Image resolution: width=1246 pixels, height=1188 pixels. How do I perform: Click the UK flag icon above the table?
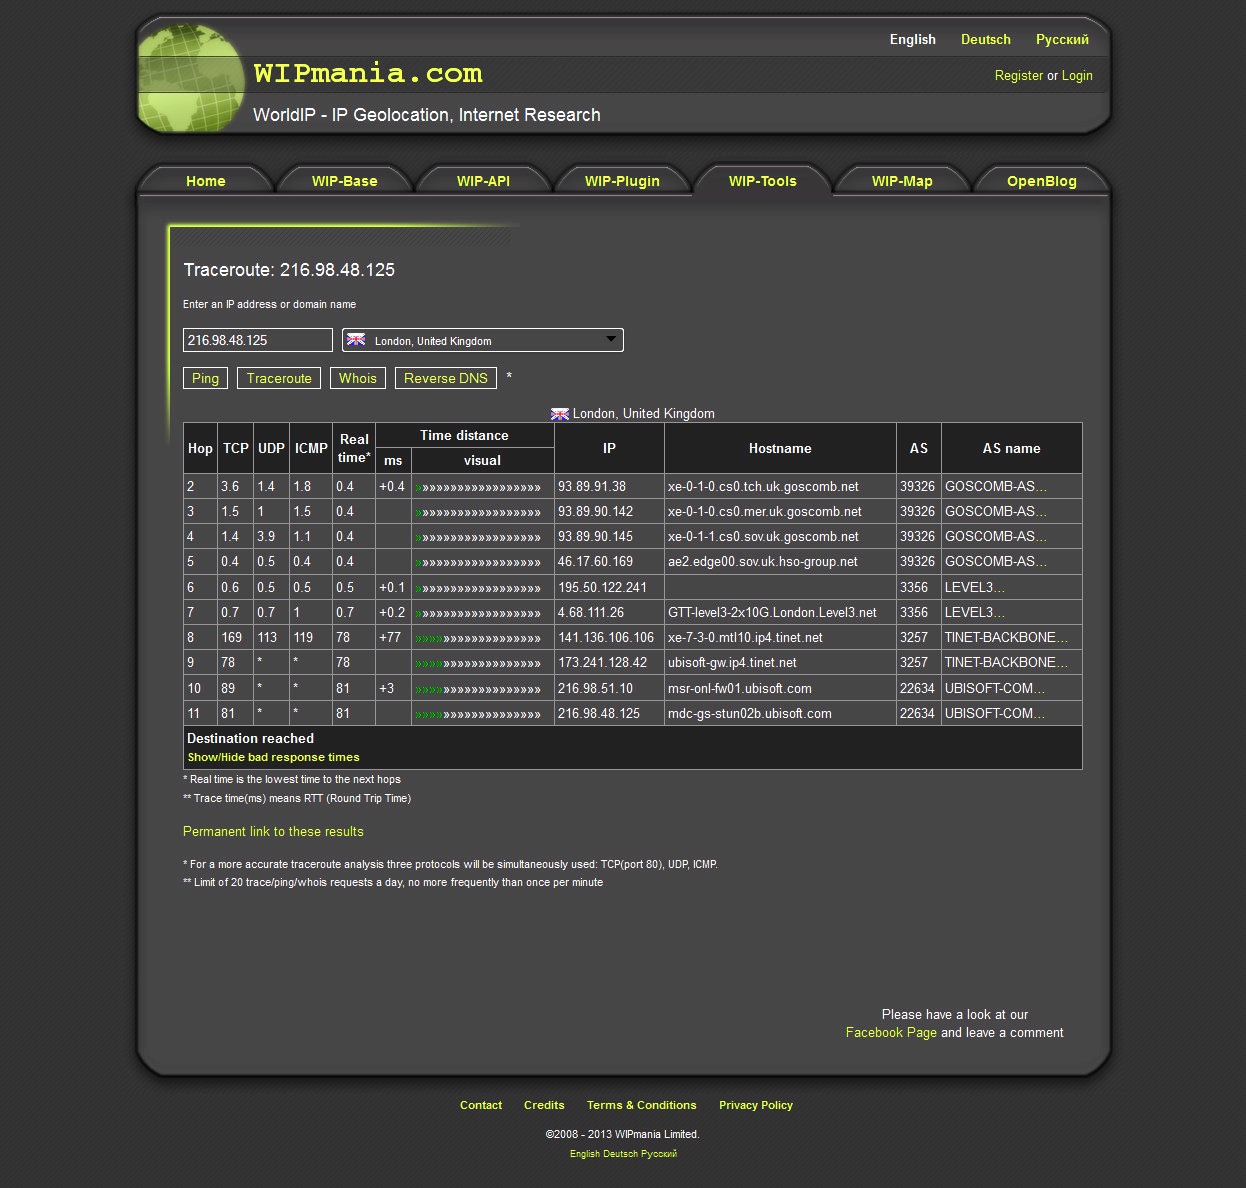(x=560, y=414)
